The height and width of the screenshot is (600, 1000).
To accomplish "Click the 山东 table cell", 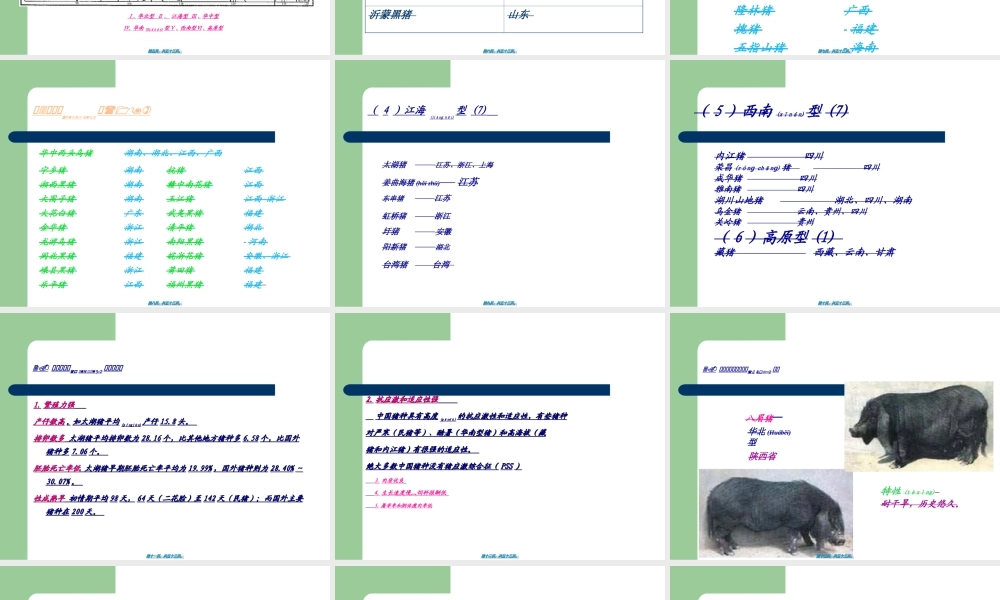I will (520, 15).
